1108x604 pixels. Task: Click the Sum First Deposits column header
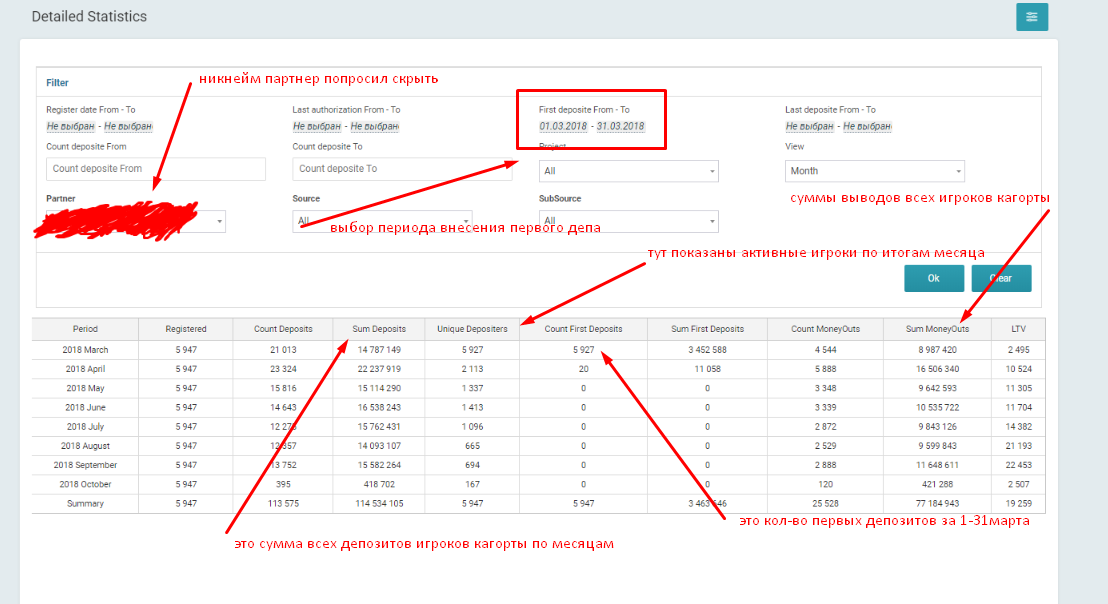[x=707, y=329]
